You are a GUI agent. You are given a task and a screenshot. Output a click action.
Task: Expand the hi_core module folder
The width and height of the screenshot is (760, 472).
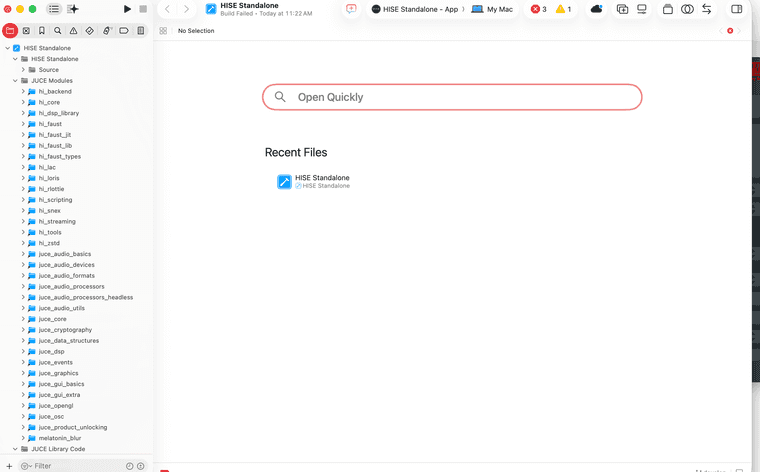(23, 102)
